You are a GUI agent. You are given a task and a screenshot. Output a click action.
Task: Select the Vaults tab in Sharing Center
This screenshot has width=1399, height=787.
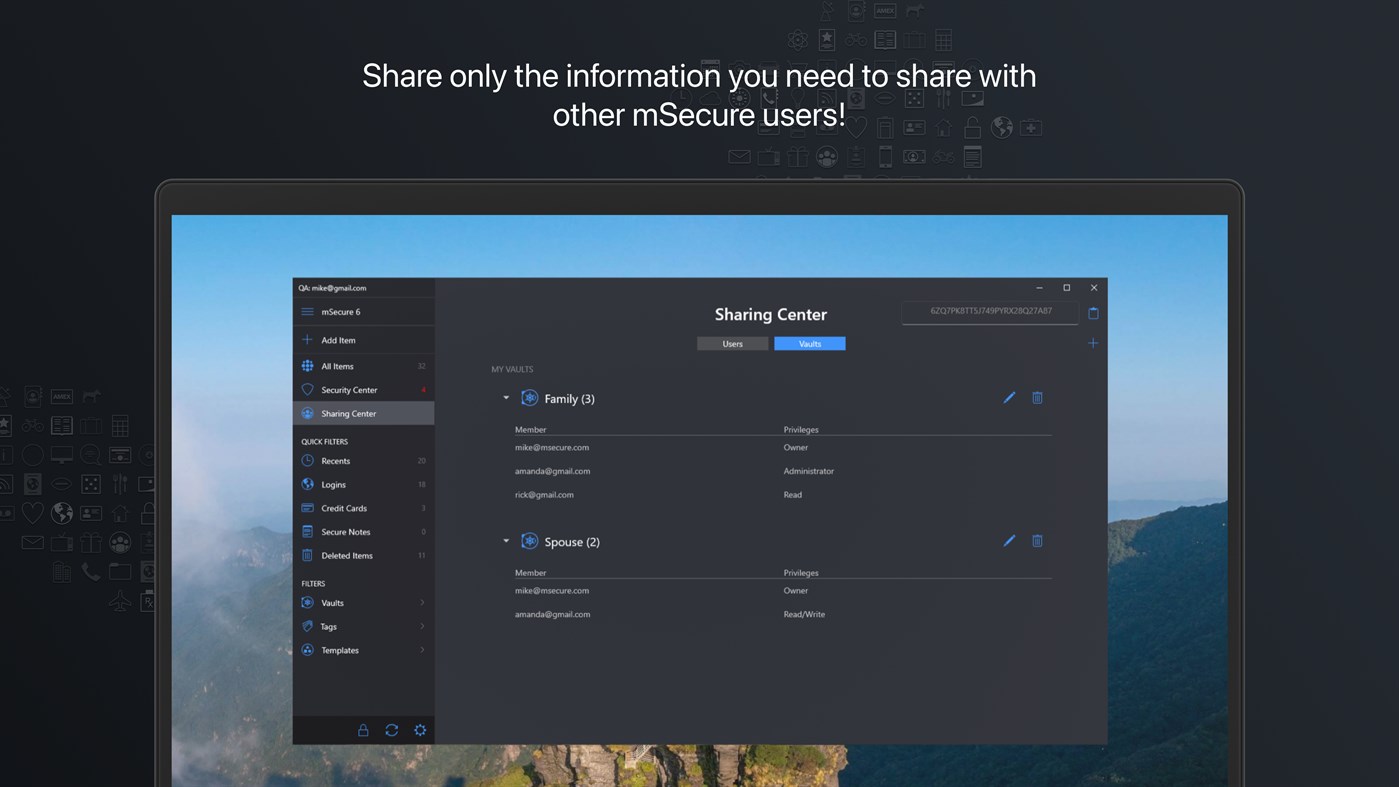[810, 344]
